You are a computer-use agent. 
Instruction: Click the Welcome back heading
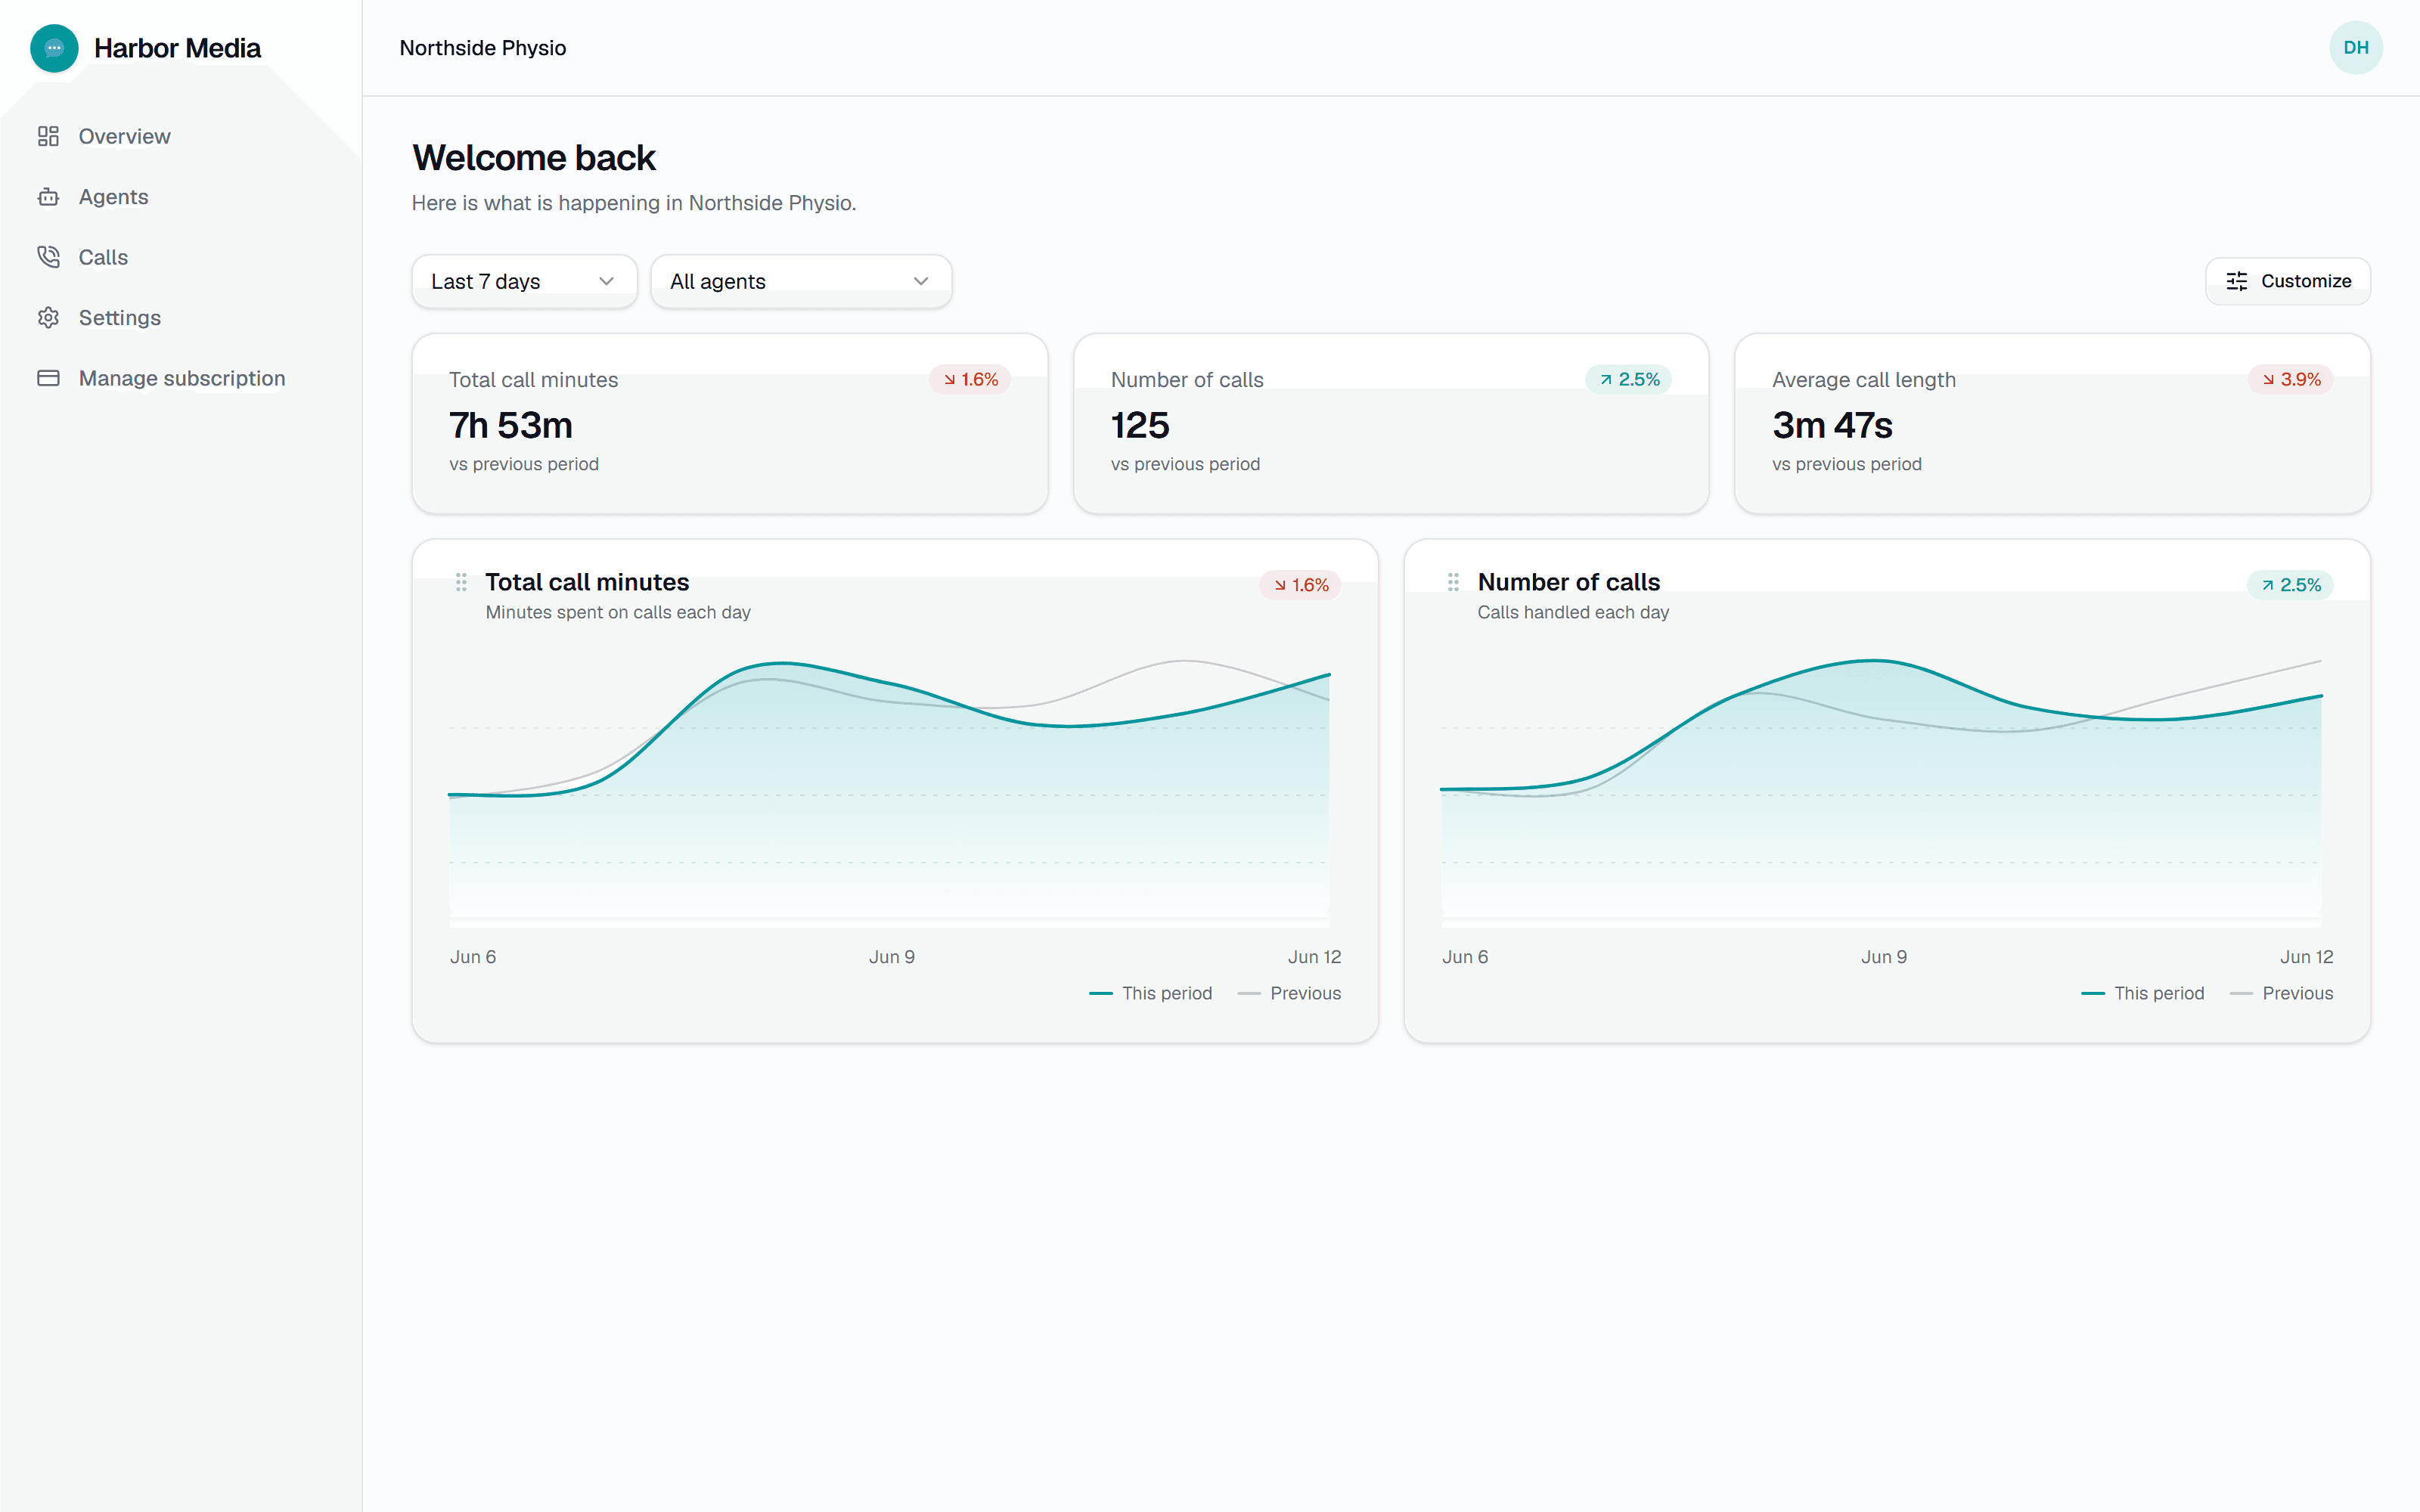coord(534,158)
